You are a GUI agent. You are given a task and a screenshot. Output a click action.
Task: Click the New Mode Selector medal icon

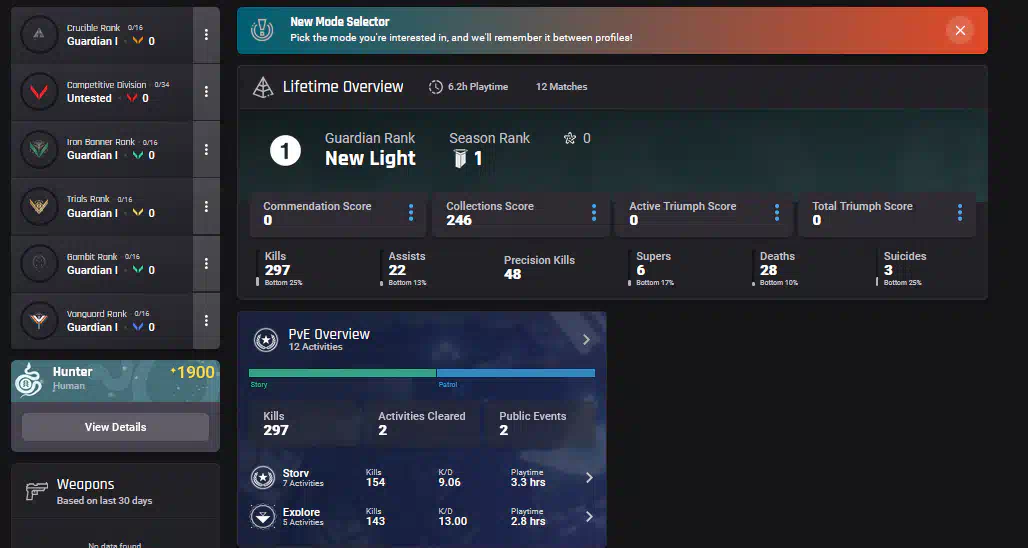[x=262, y=30]
